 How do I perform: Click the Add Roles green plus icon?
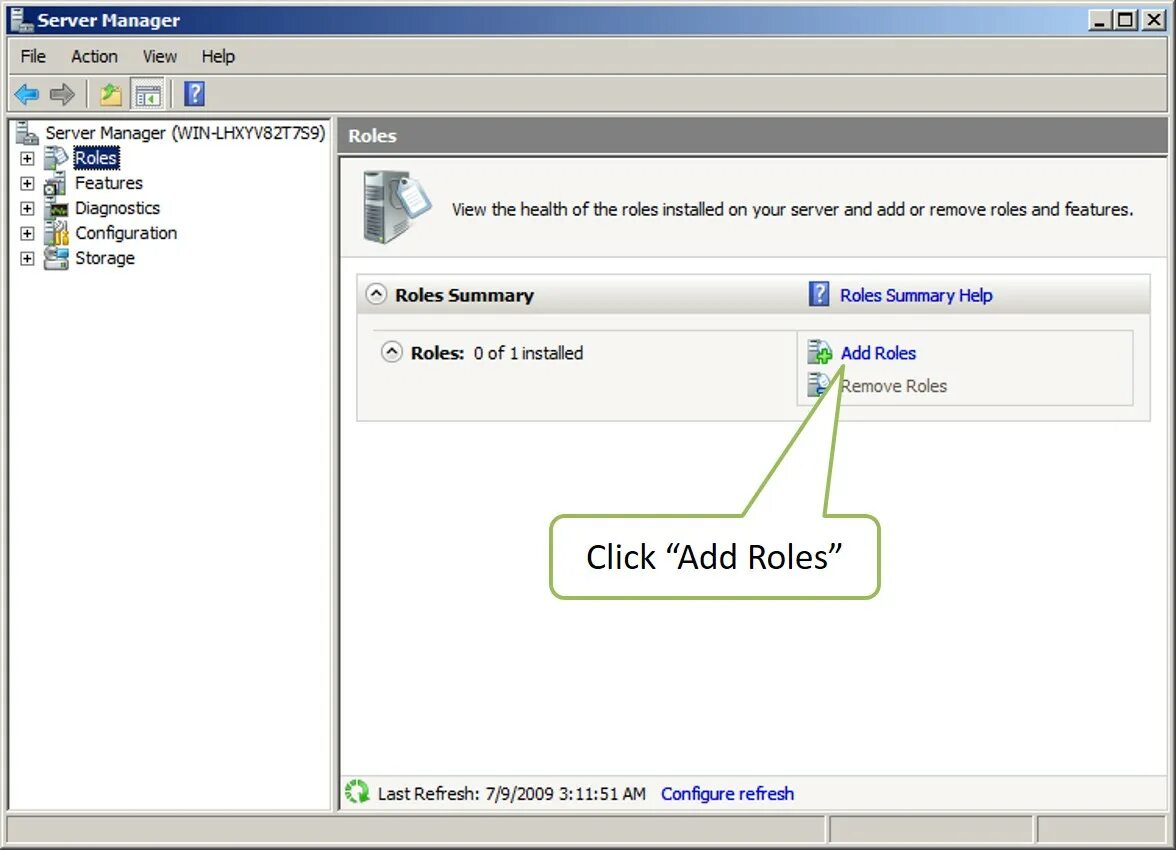pyautogui.click(x=820, y=352)
